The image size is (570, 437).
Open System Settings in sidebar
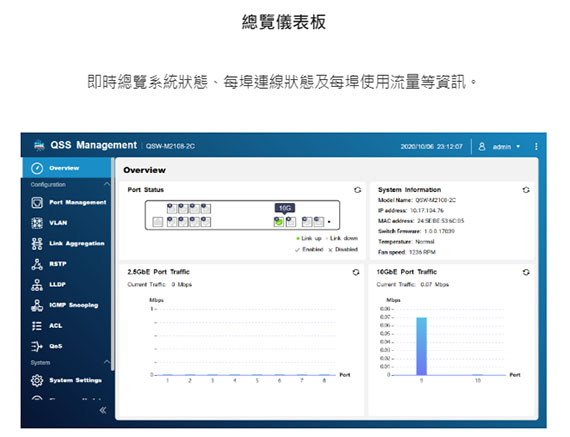(67, 380)
